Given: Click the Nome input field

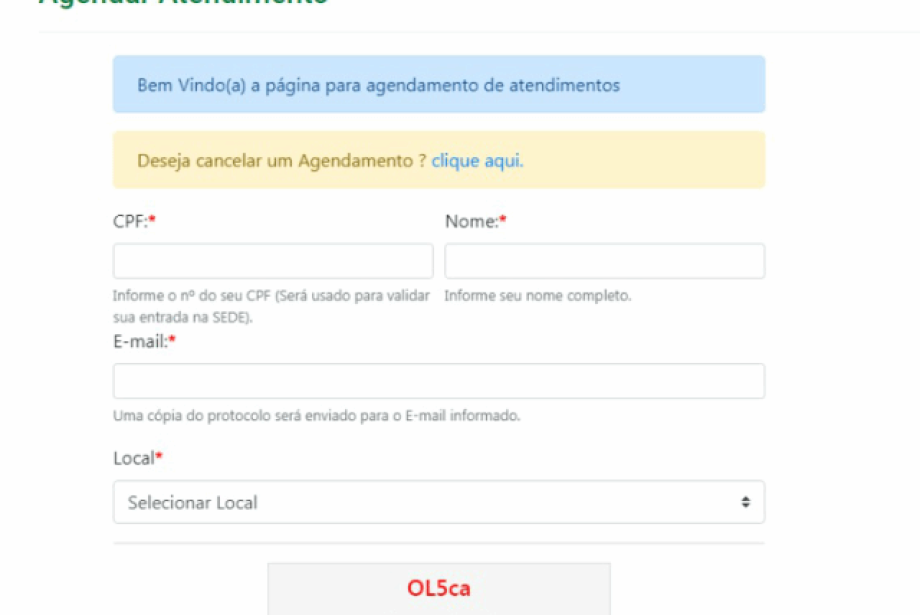Looking at the screenshot, I should tap(604, 261).
